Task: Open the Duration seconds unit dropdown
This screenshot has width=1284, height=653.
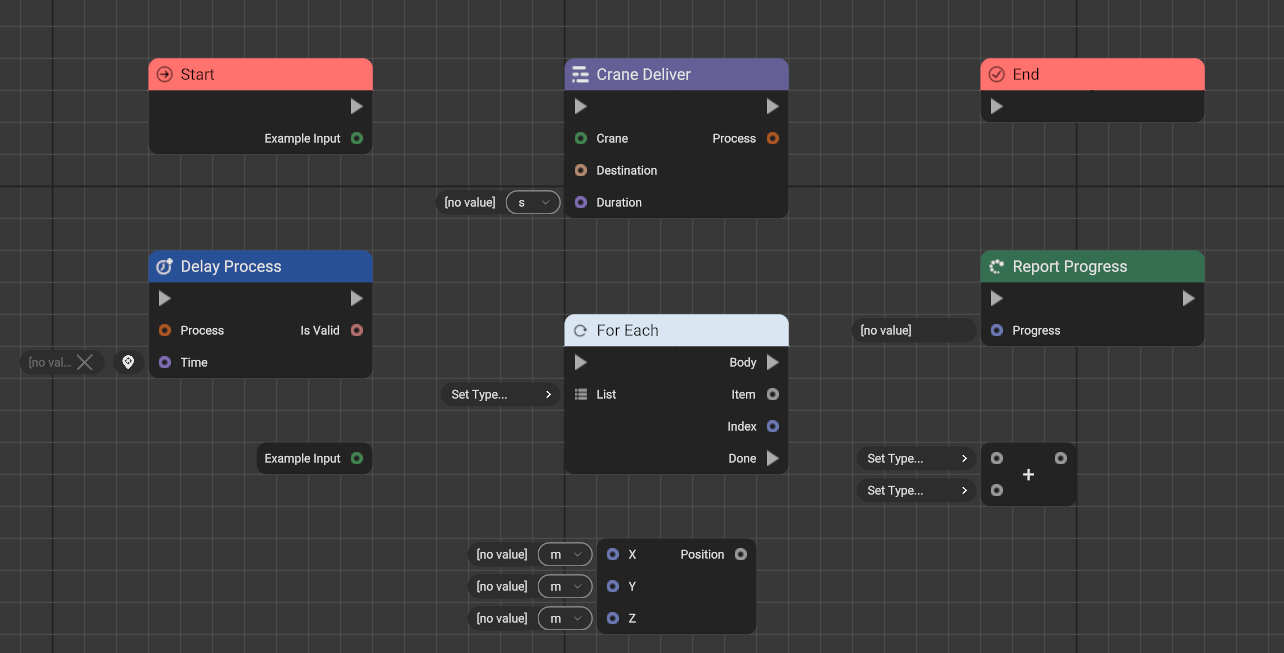Action: tap(533, 203)
